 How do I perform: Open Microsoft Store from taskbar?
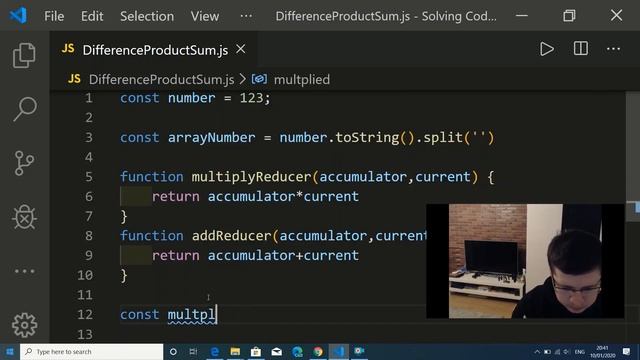point(256,351)
